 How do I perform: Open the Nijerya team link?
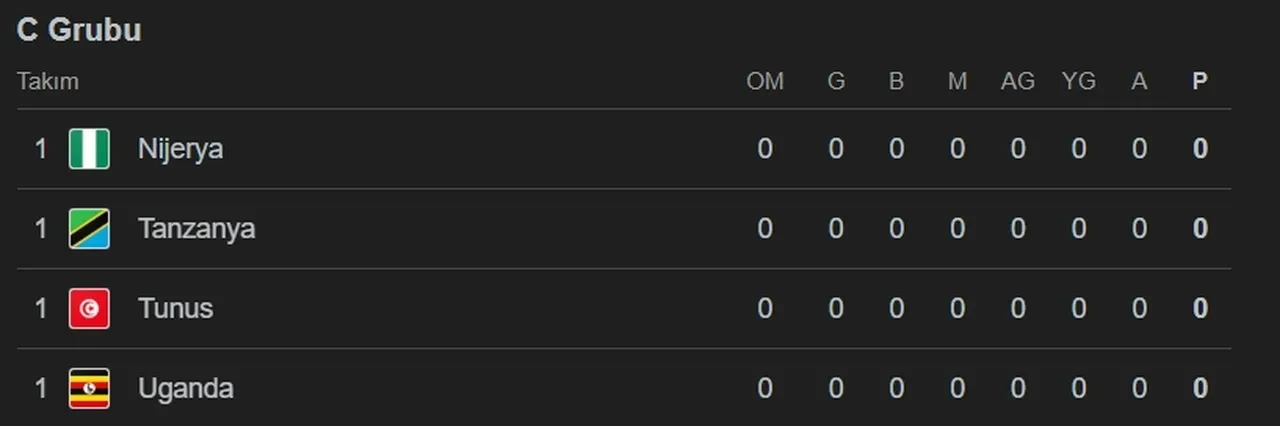(180, 149)
